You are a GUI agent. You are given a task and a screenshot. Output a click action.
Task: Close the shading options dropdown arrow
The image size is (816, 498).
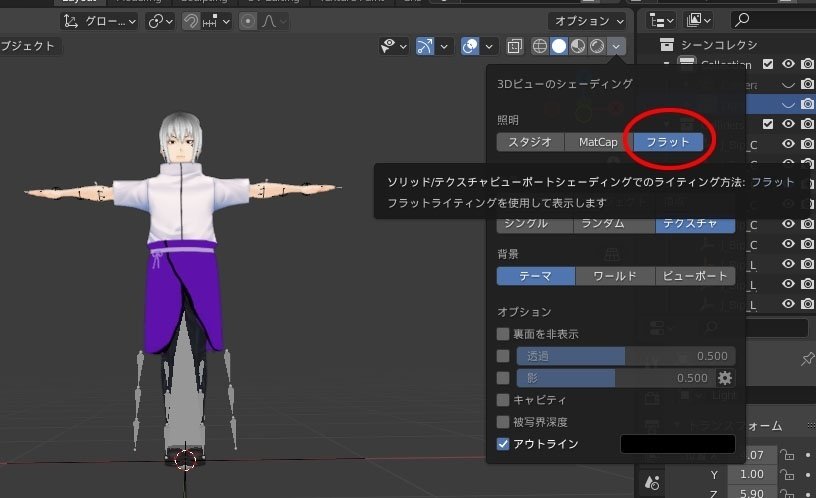(x=616, y=46)
